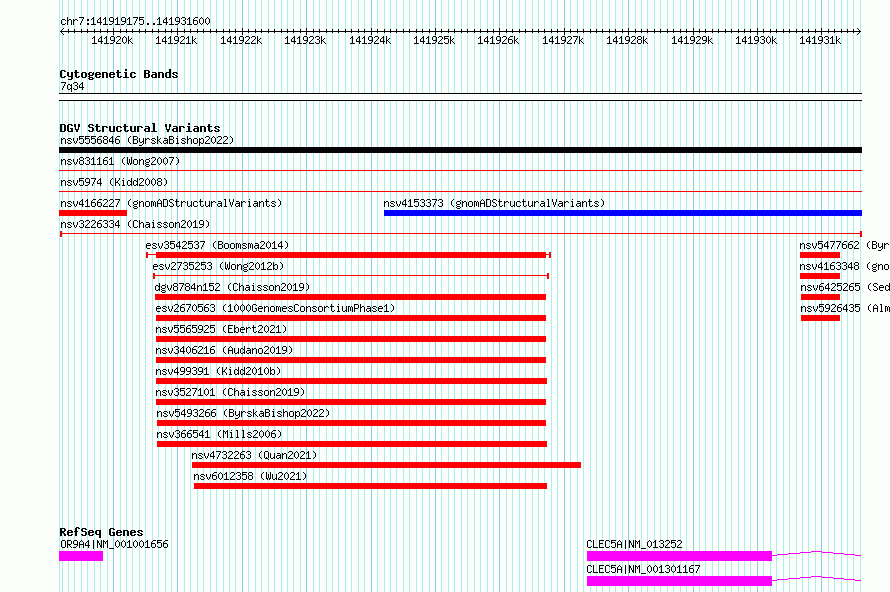Open the nsv6012358 (Wu2021) label
The width and height of the screenshot is (890, 592).
250,476
